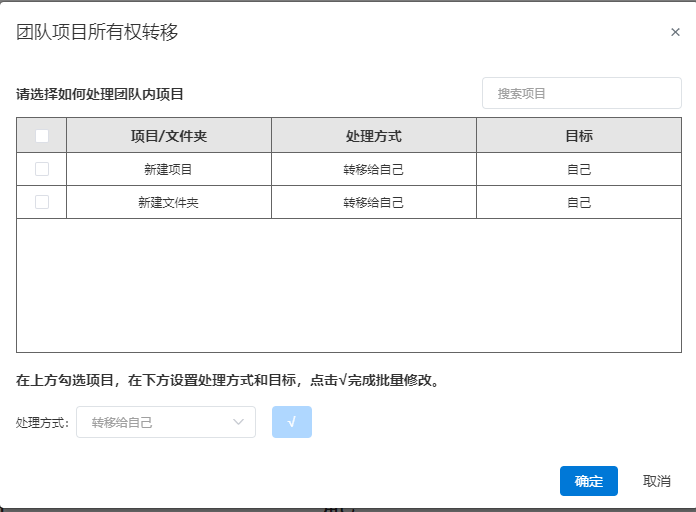The width and height of the screenshot is (696, 512).
Task: Click the 搜索项目 search field
Action: [x=581, y=93]
